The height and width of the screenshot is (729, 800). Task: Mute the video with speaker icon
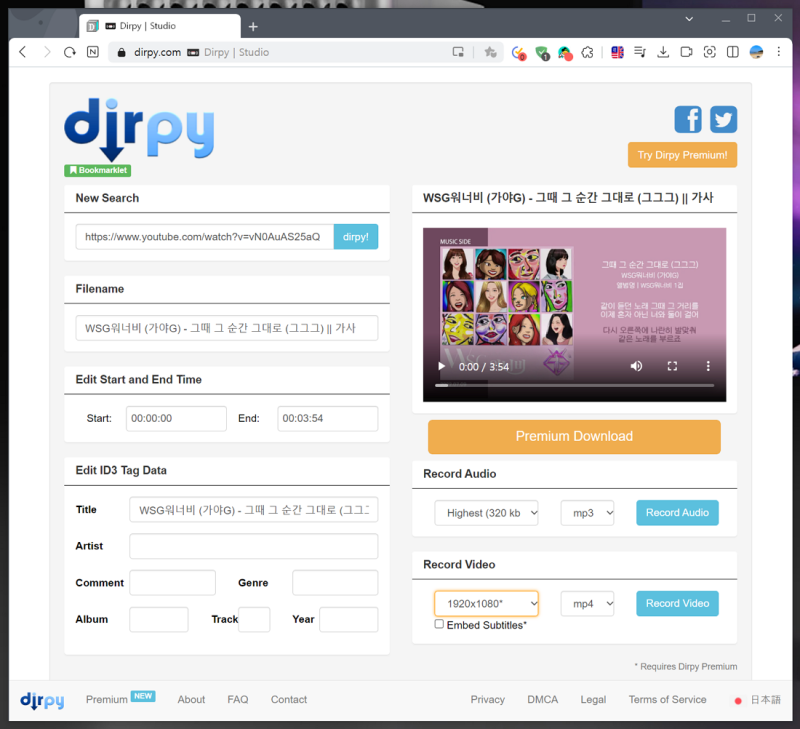(636, 366)
